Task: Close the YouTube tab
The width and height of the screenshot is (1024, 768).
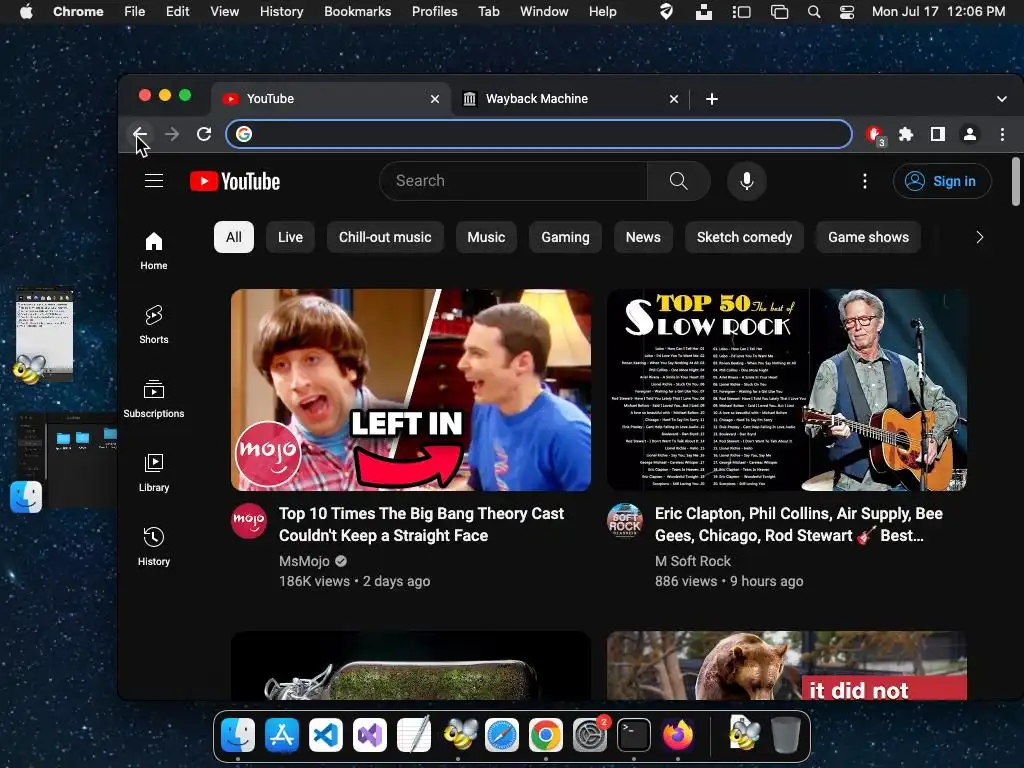Action: (x=435, y=99)
